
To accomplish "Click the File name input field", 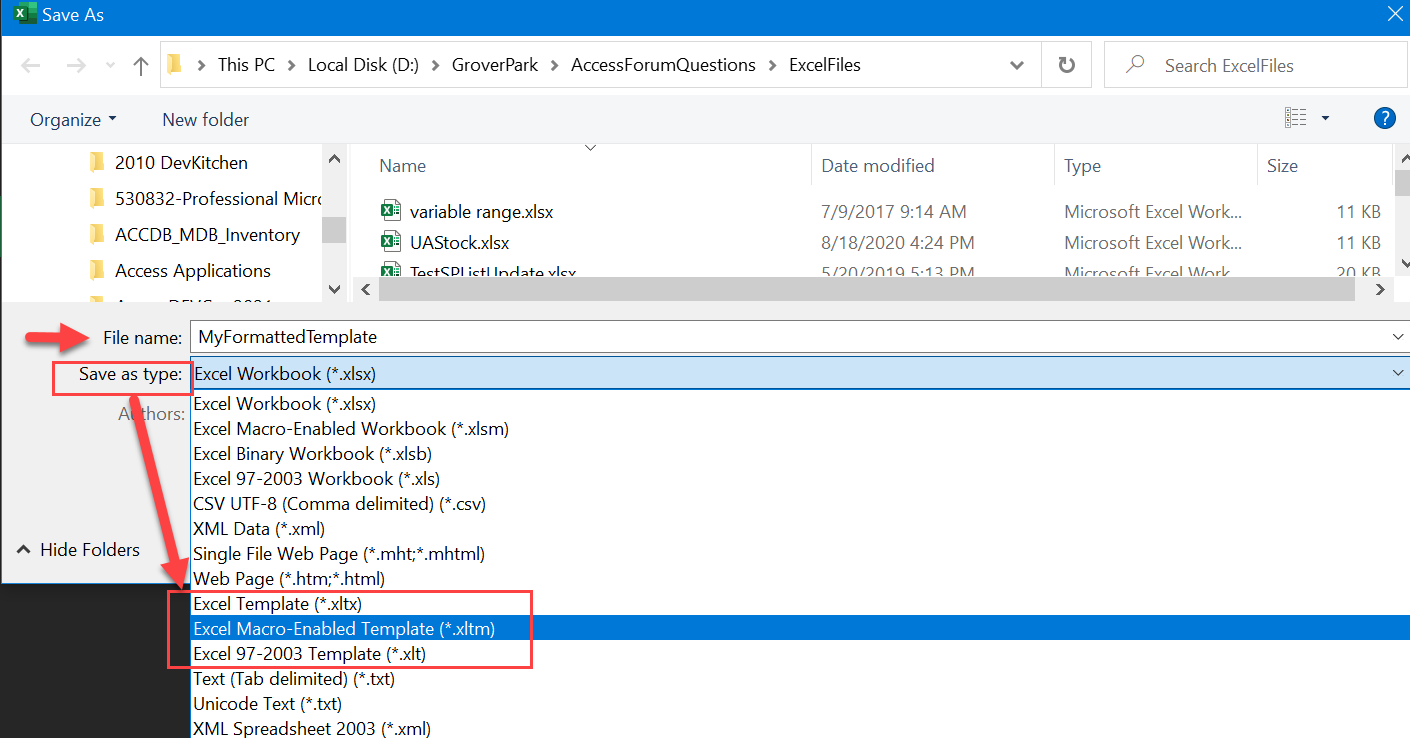I will tap(790, 337).
